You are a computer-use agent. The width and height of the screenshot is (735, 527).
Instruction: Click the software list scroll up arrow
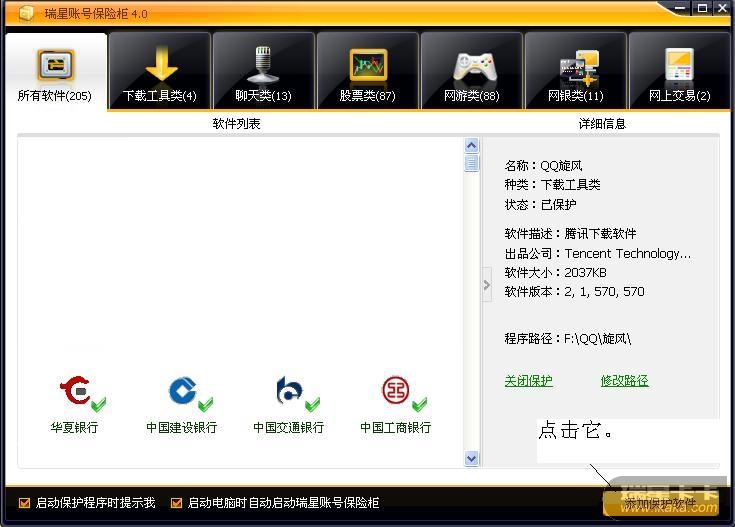(472, 145)
